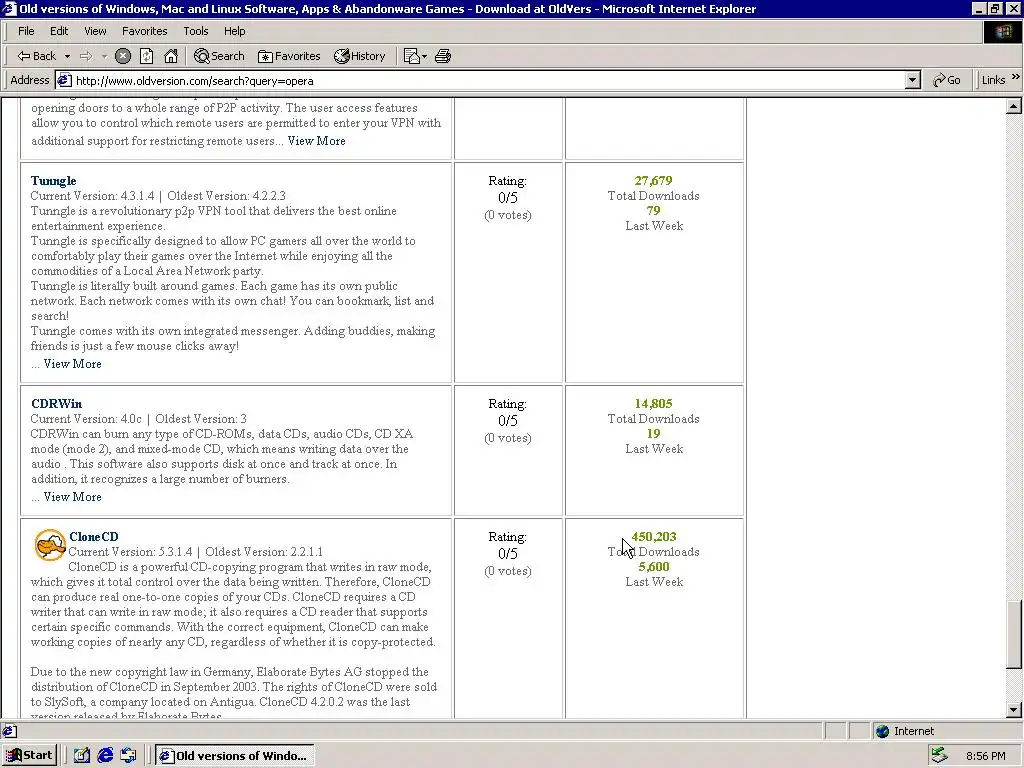Click the system tray network icon

click(x=940, y=756)
